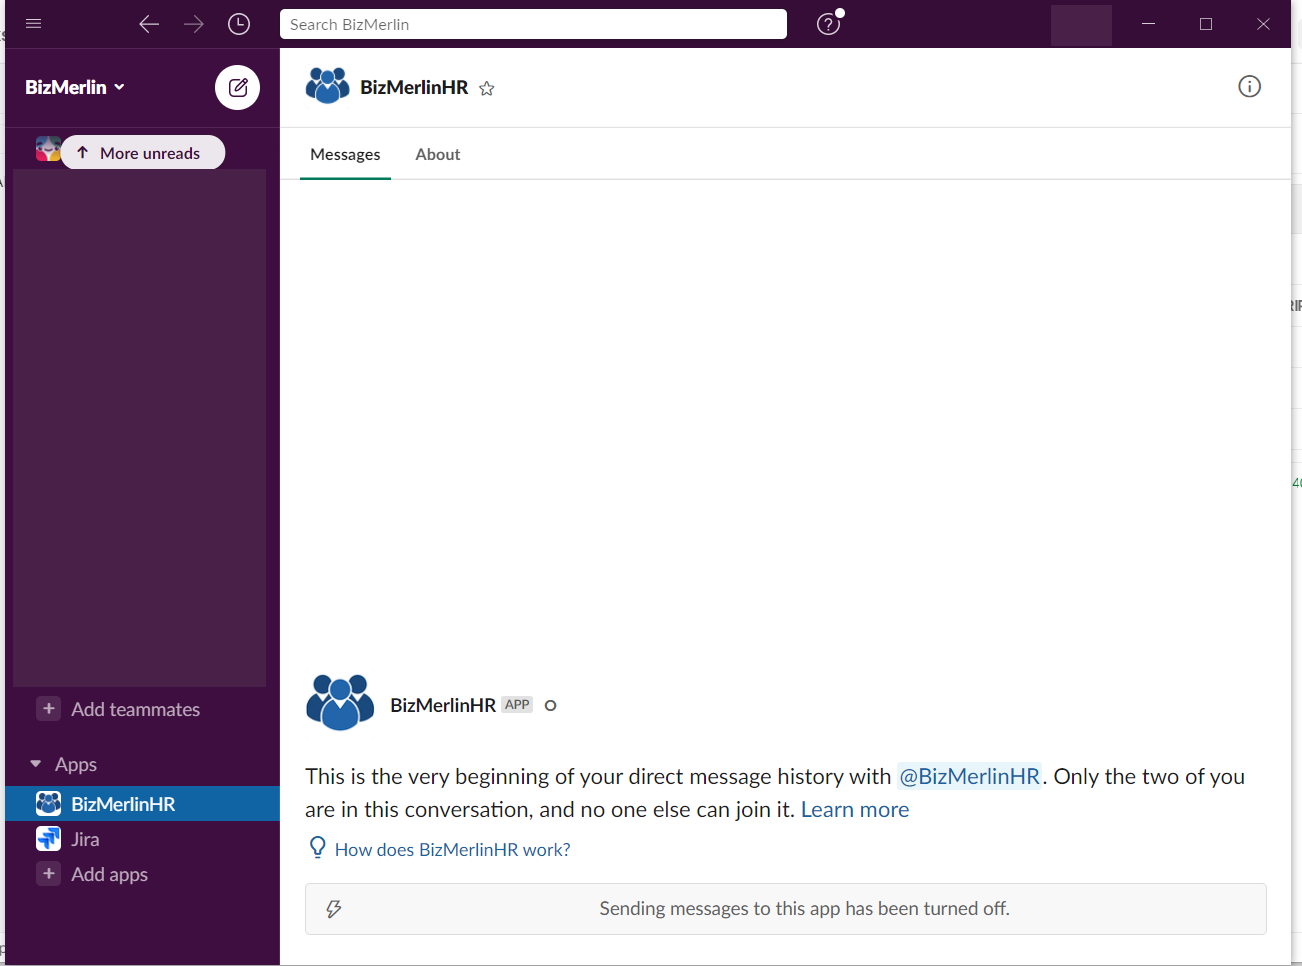Close the Slack window
The image size is (1302, 966).
pos(1263,24)
